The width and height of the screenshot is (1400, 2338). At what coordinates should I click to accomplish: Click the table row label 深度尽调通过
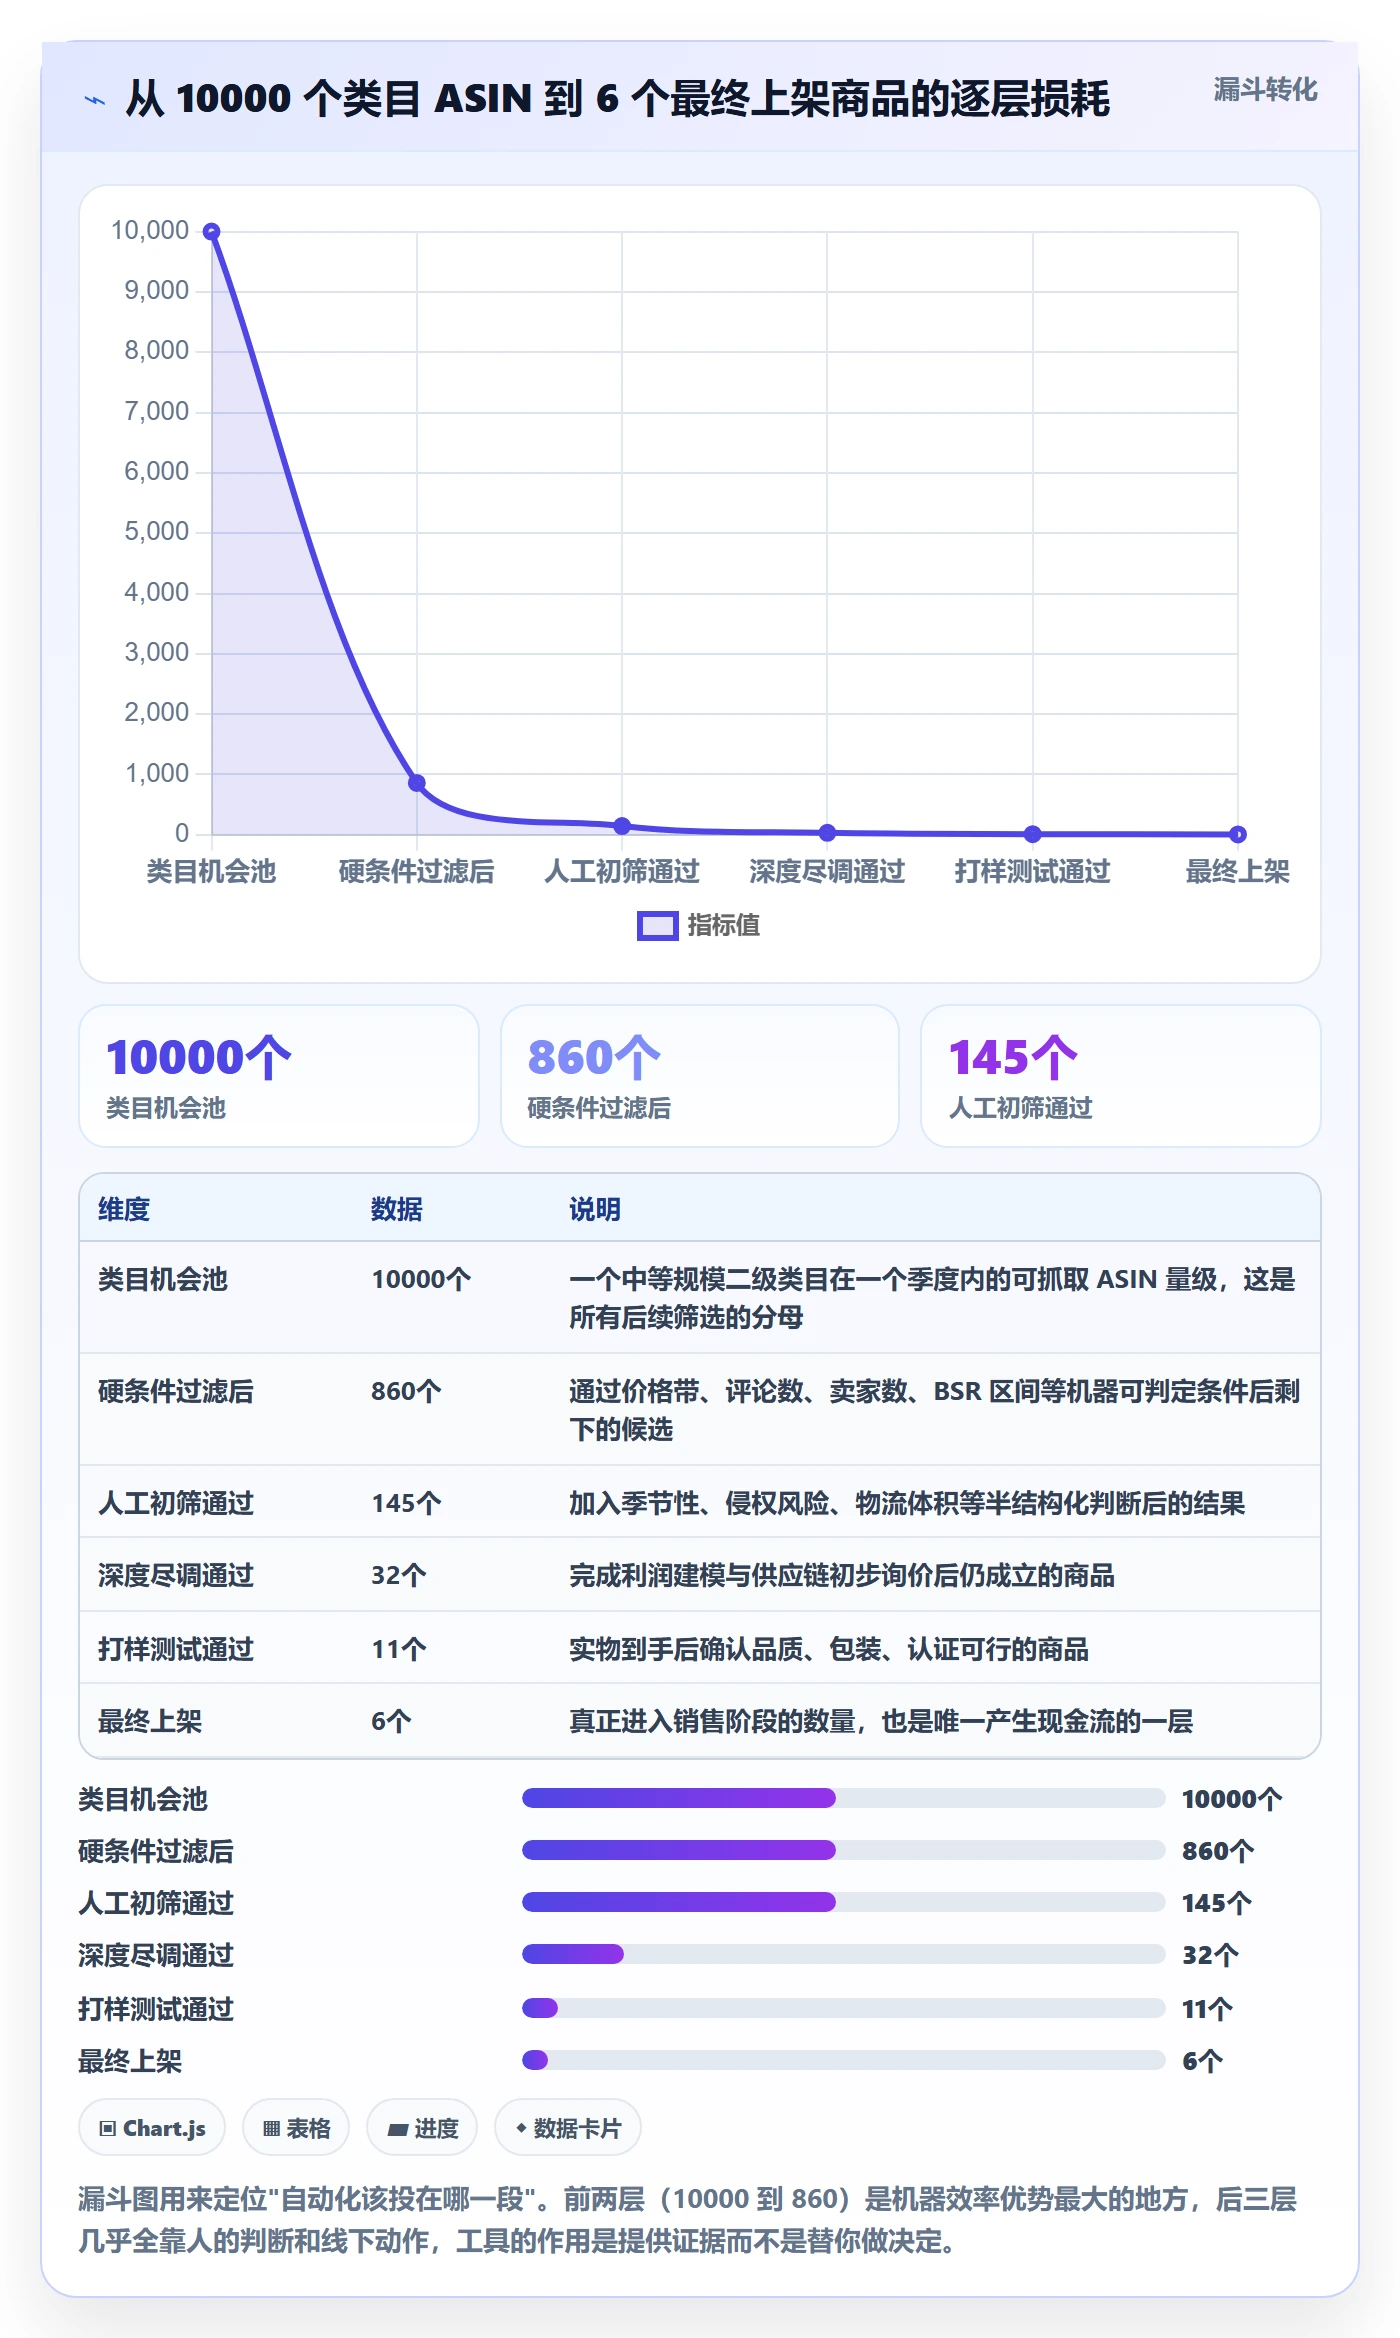[x=176, y=1575]
